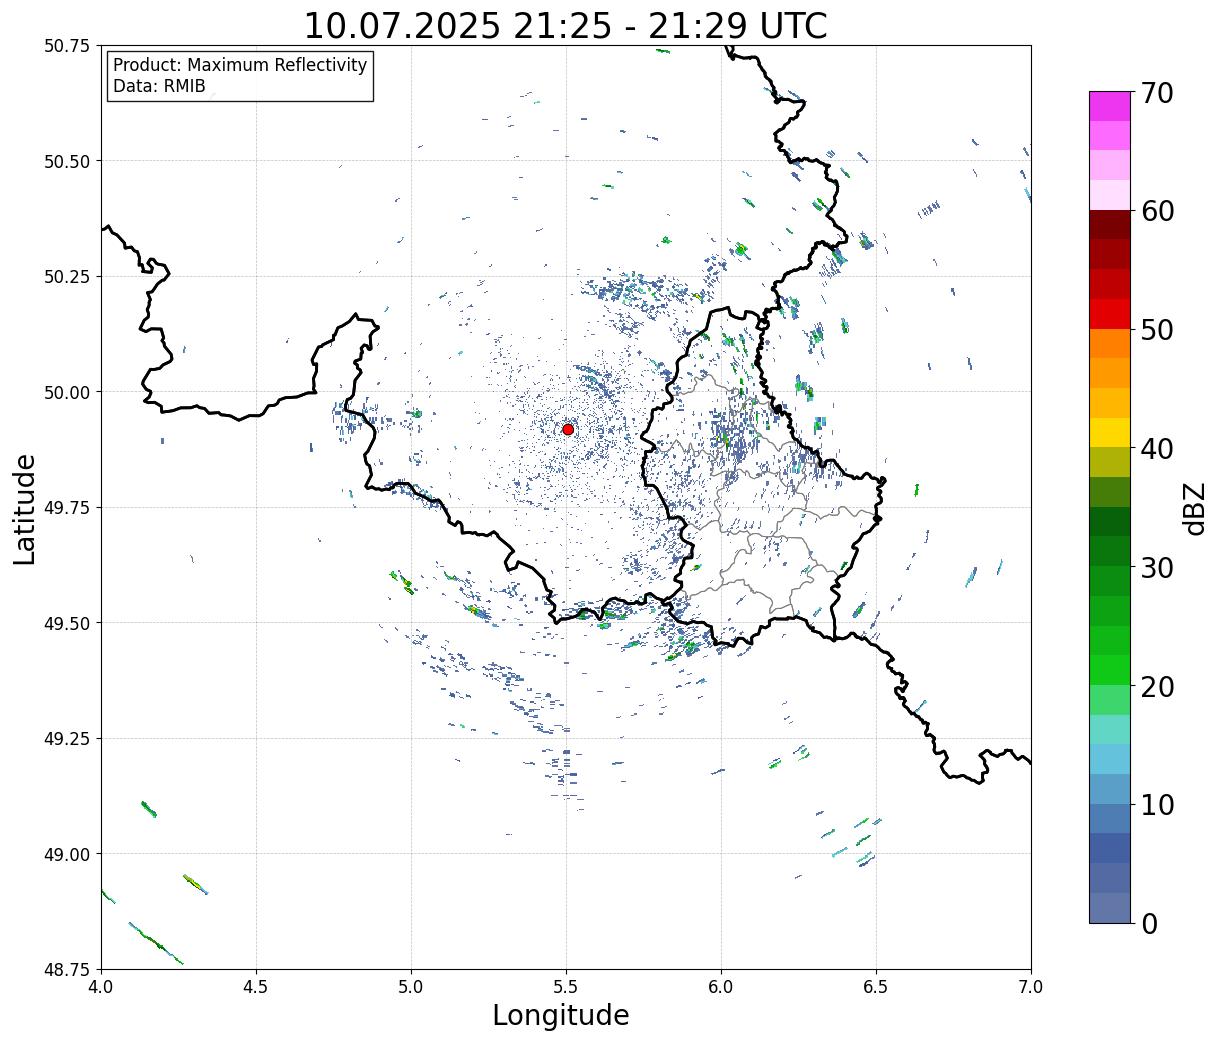The height and width of the screenshot is (1040, 1219).
Task: Click the 'Longitude' axis label
Action: [x=561, y=1015]
